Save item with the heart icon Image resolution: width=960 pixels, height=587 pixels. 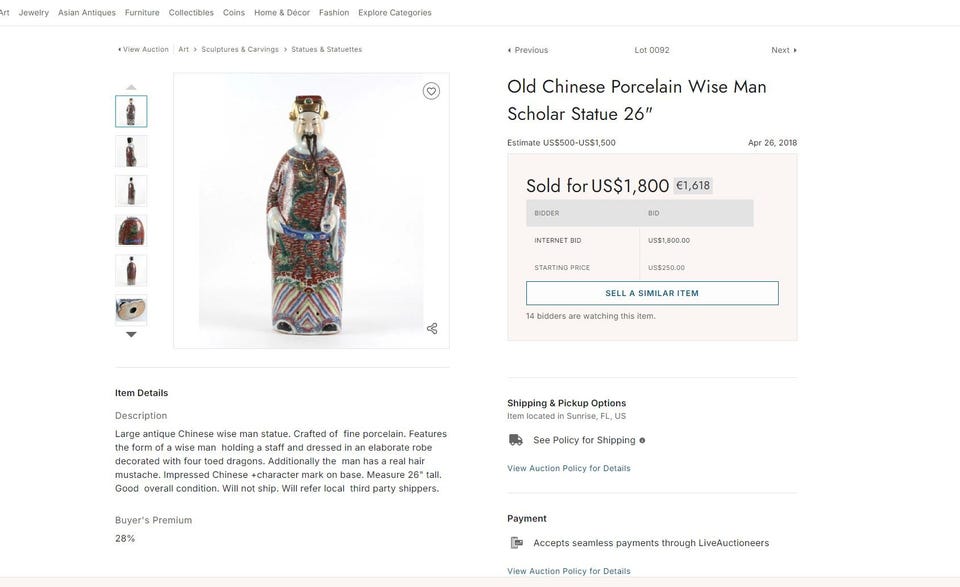point(431,91)
